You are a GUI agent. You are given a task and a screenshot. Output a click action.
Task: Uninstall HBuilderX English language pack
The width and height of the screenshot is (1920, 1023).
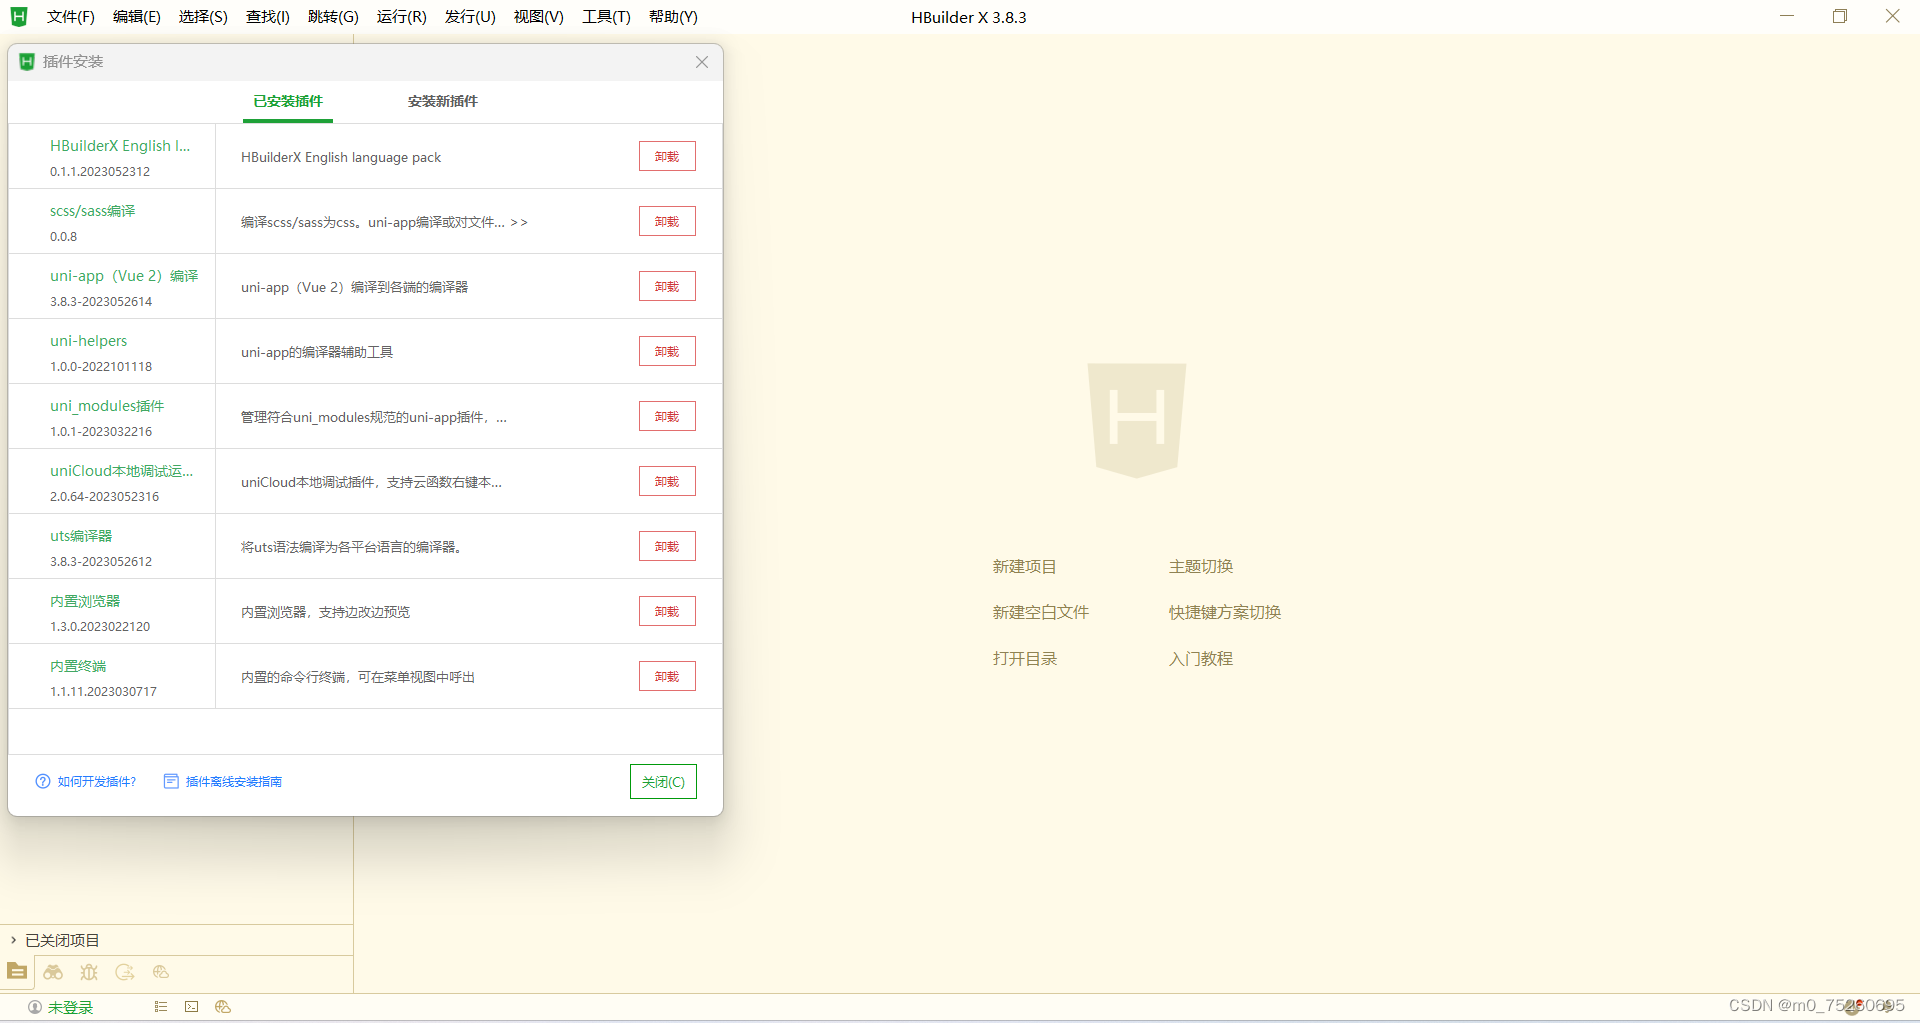click(x=667, y=156)
